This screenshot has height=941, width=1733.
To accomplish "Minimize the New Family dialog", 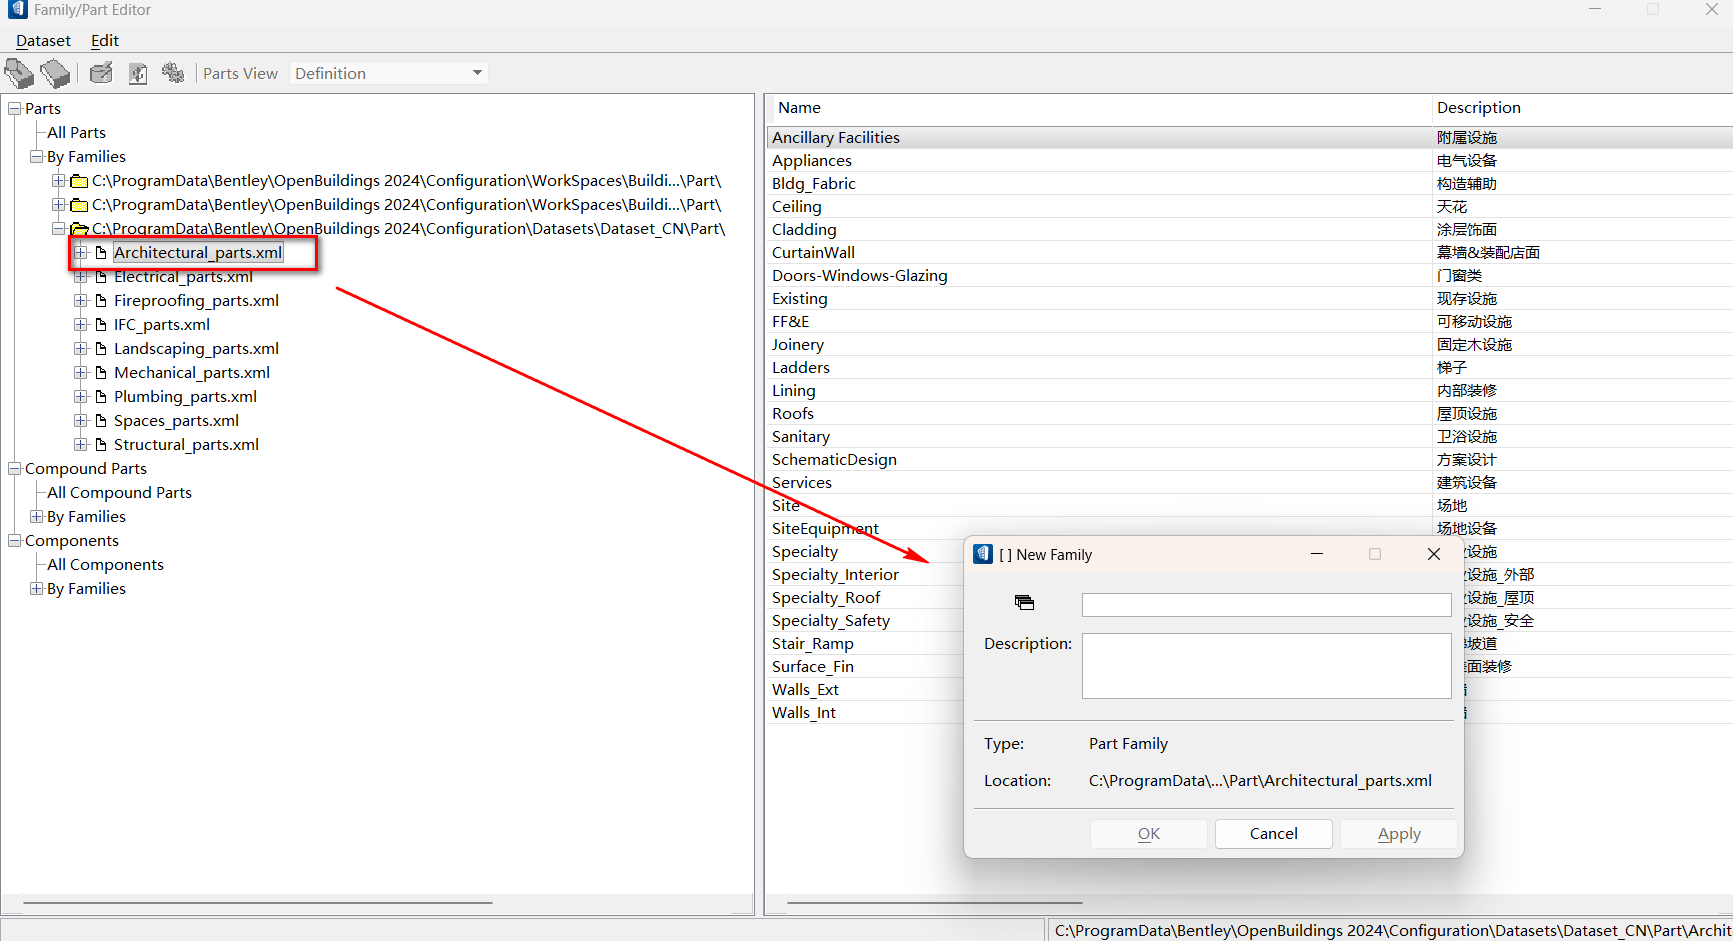I will point(1317,554).
